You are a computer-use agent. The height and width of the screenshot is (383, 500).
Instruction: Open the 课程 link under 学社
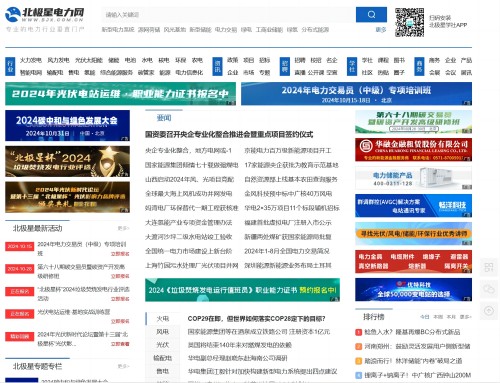tap(383, 60)
